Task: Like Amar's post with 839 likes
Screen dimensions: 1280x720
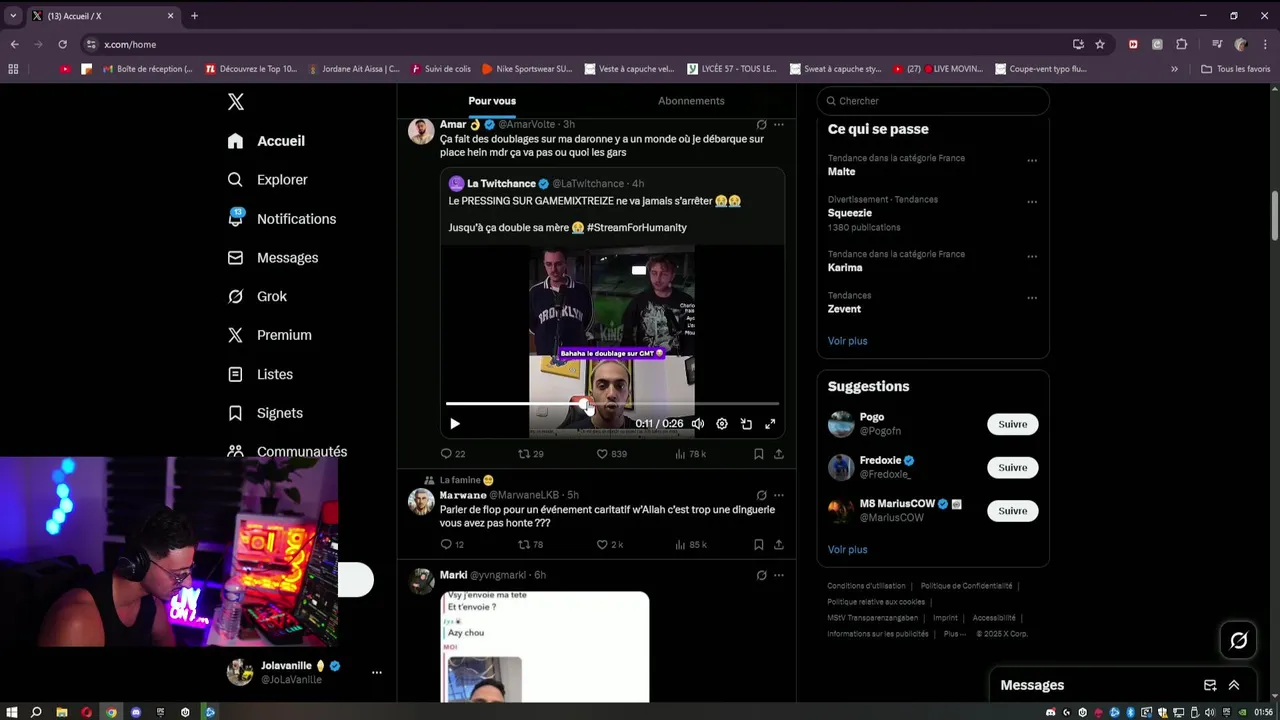Action: (x=611, y=454)
